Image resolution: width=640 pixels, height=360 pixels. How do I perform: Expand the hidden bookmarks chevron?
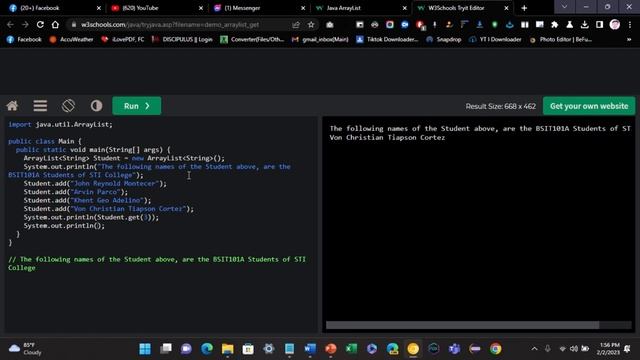[629, 40]
